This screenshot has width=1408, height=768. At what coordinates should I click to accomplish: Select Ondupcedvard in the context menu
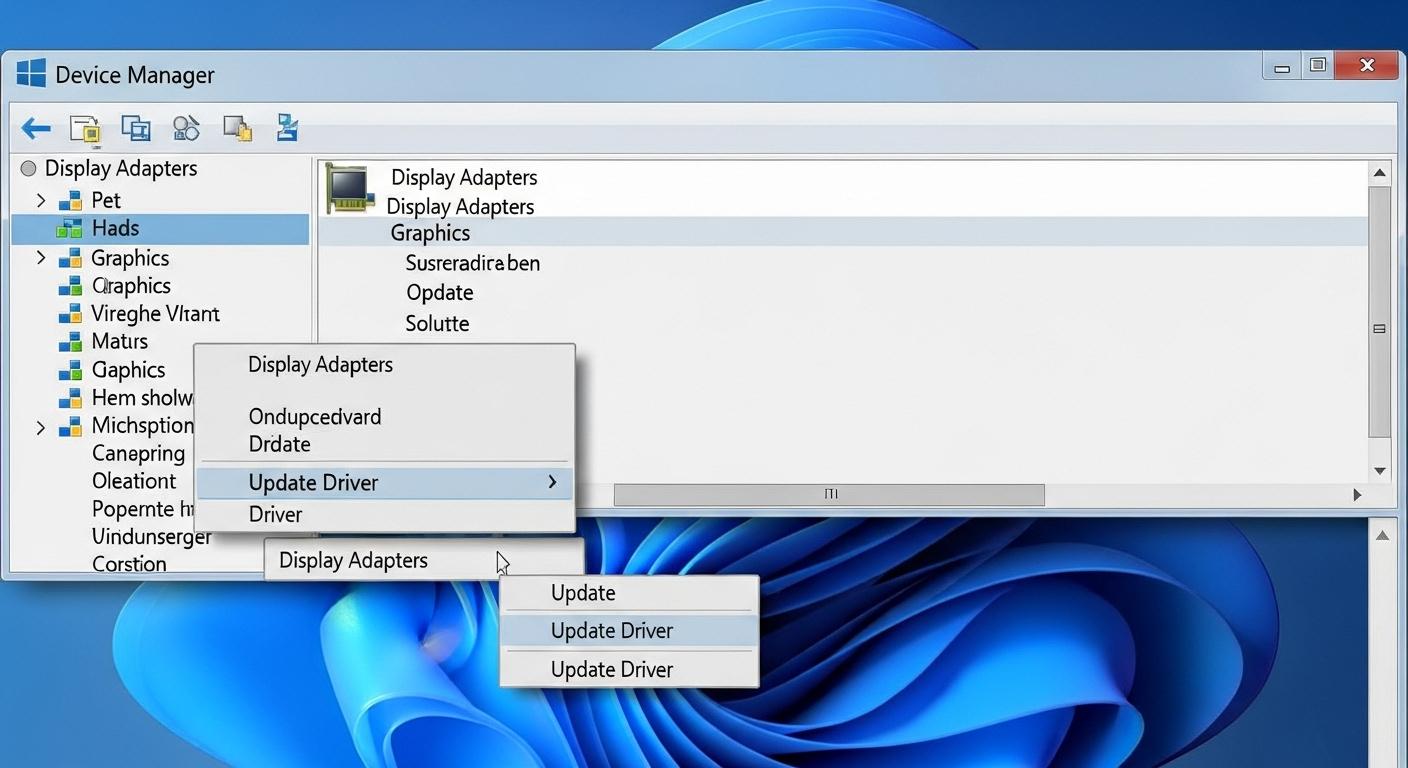(x=314, y=416)
